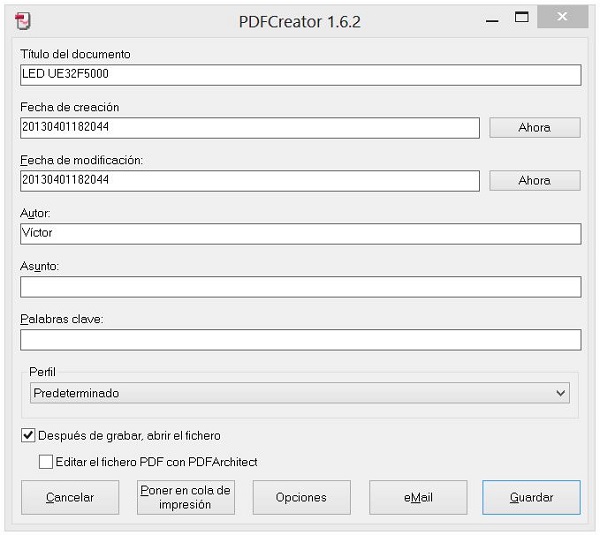
Task: Open the Opciones button
Action: coord(302,497)
